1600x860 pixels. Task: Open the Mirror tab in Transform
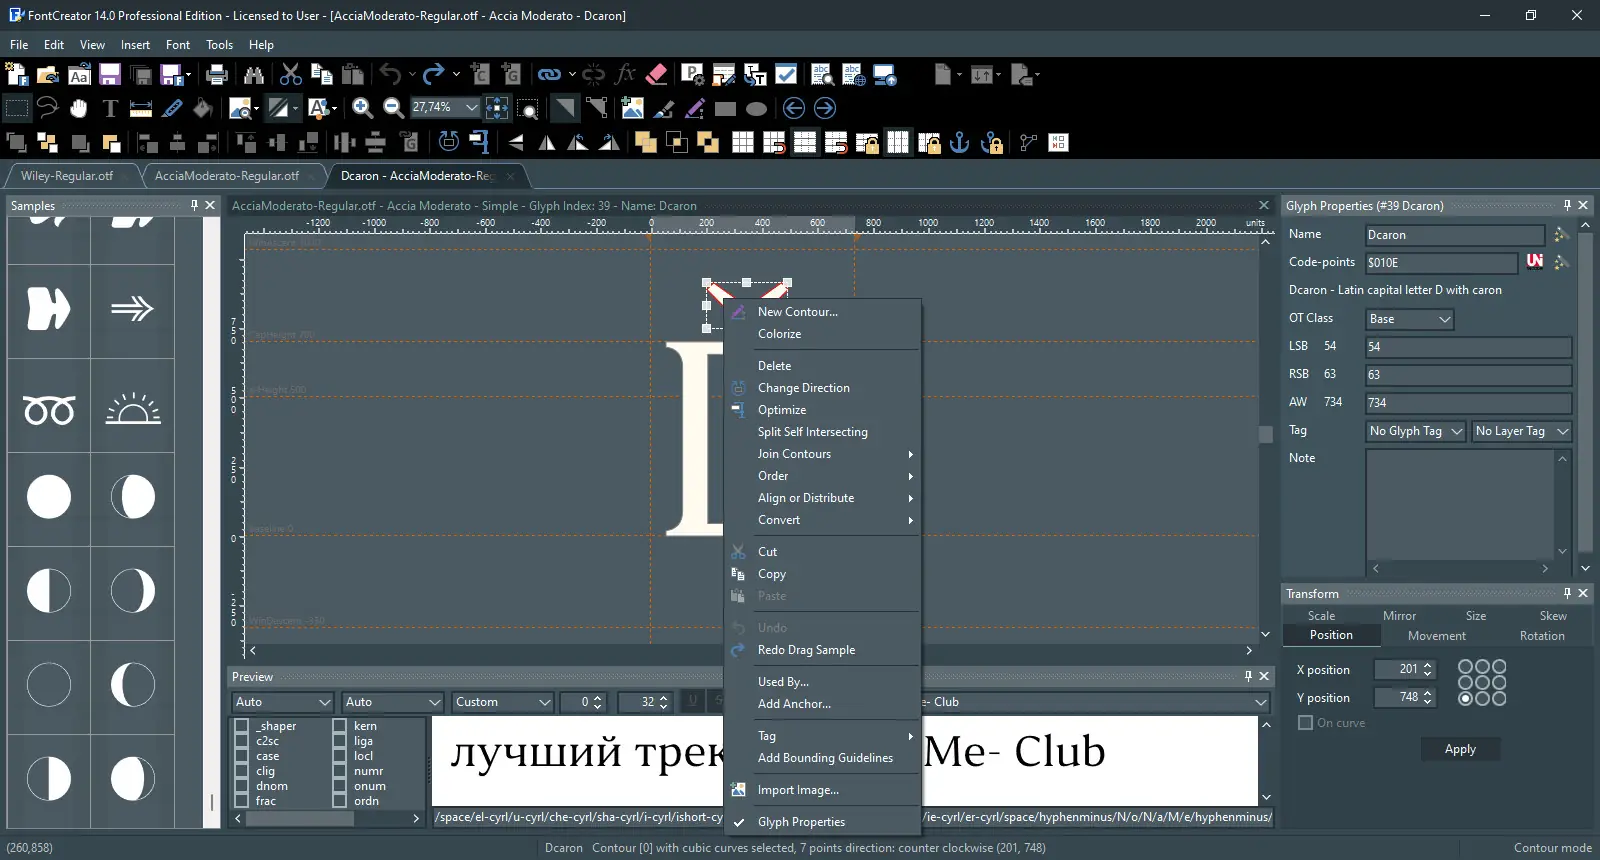pyautogui.click(x=1399, y=616)
